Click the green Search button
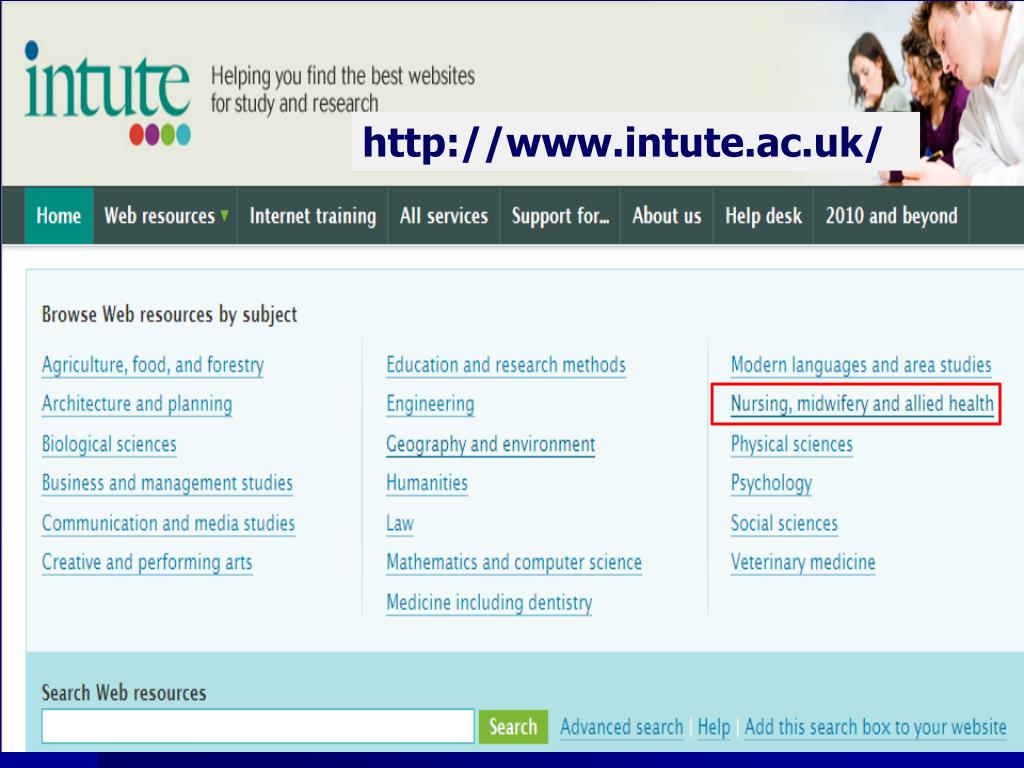 point(513,726)
